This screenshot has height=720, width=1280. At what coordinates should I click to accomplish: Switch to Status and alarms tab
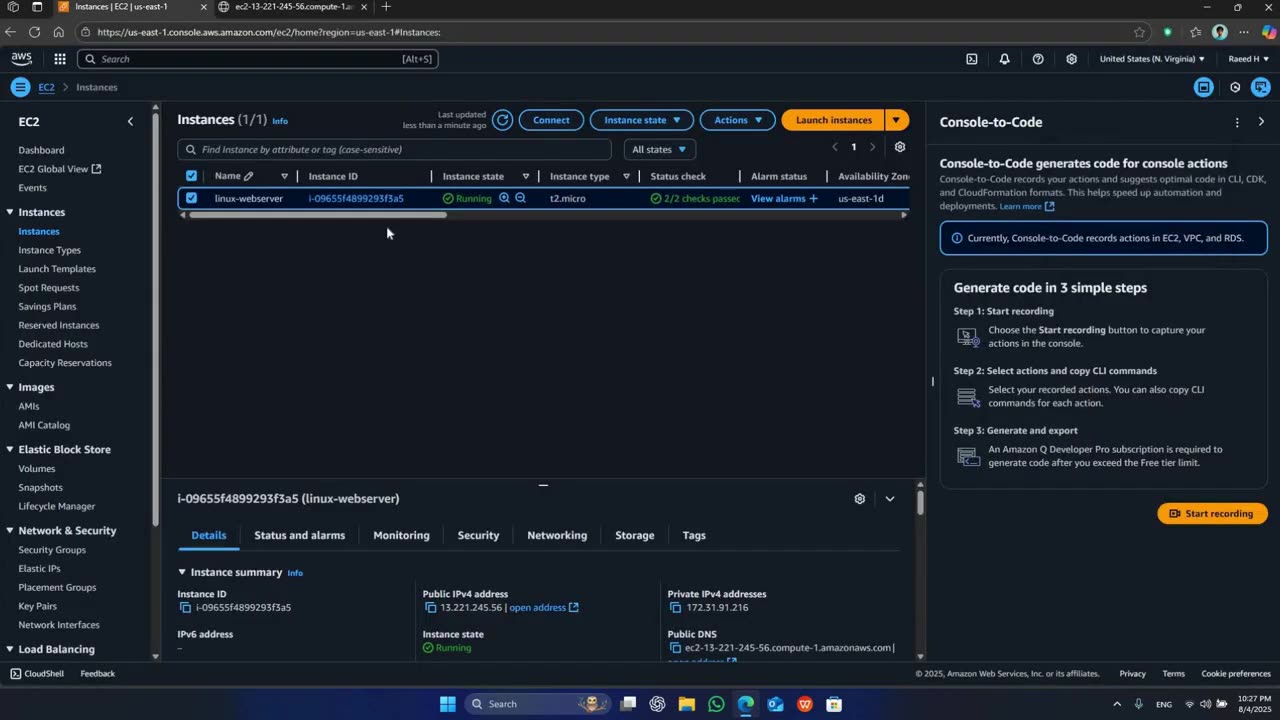299,536
